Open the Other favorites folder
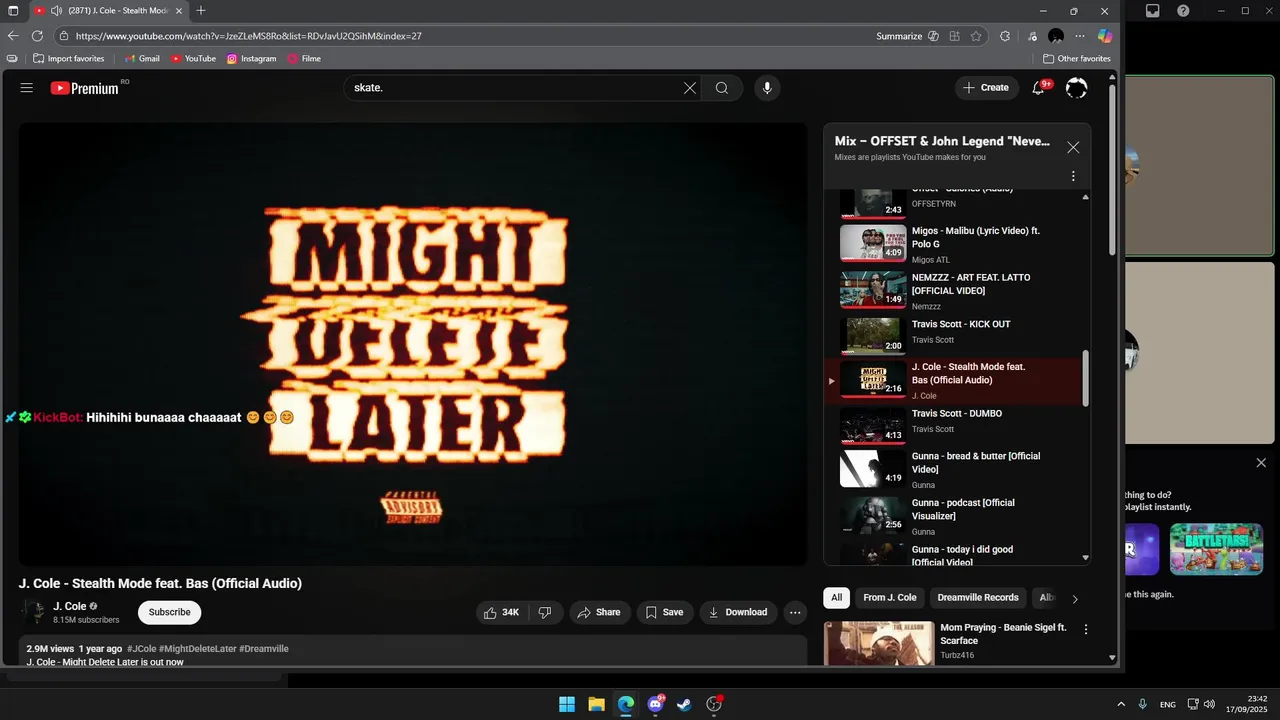The image size is (1280, 720). click(x=1077, y=59)
